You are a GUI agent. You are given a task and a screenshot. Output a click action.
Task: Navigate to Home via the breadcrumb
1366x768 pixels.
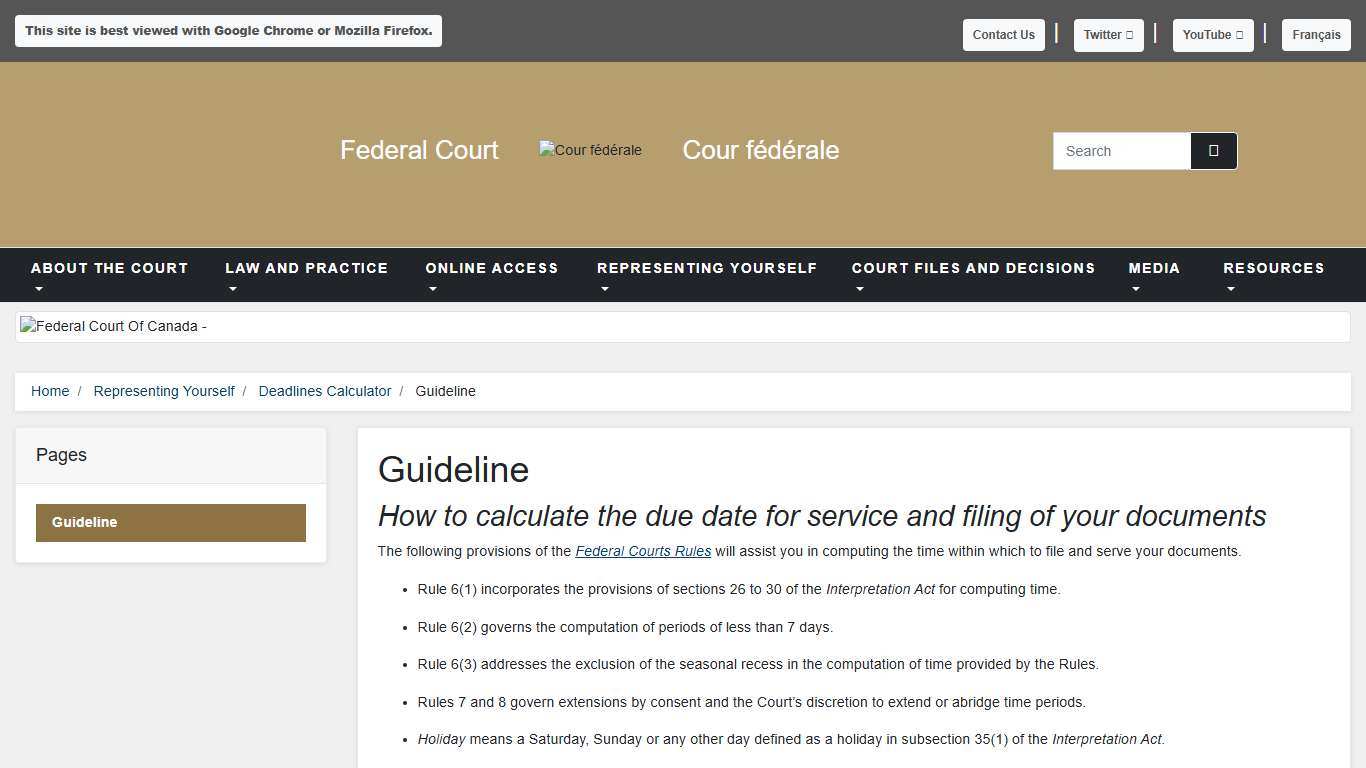pyautogui.click(x=50, y=391)
